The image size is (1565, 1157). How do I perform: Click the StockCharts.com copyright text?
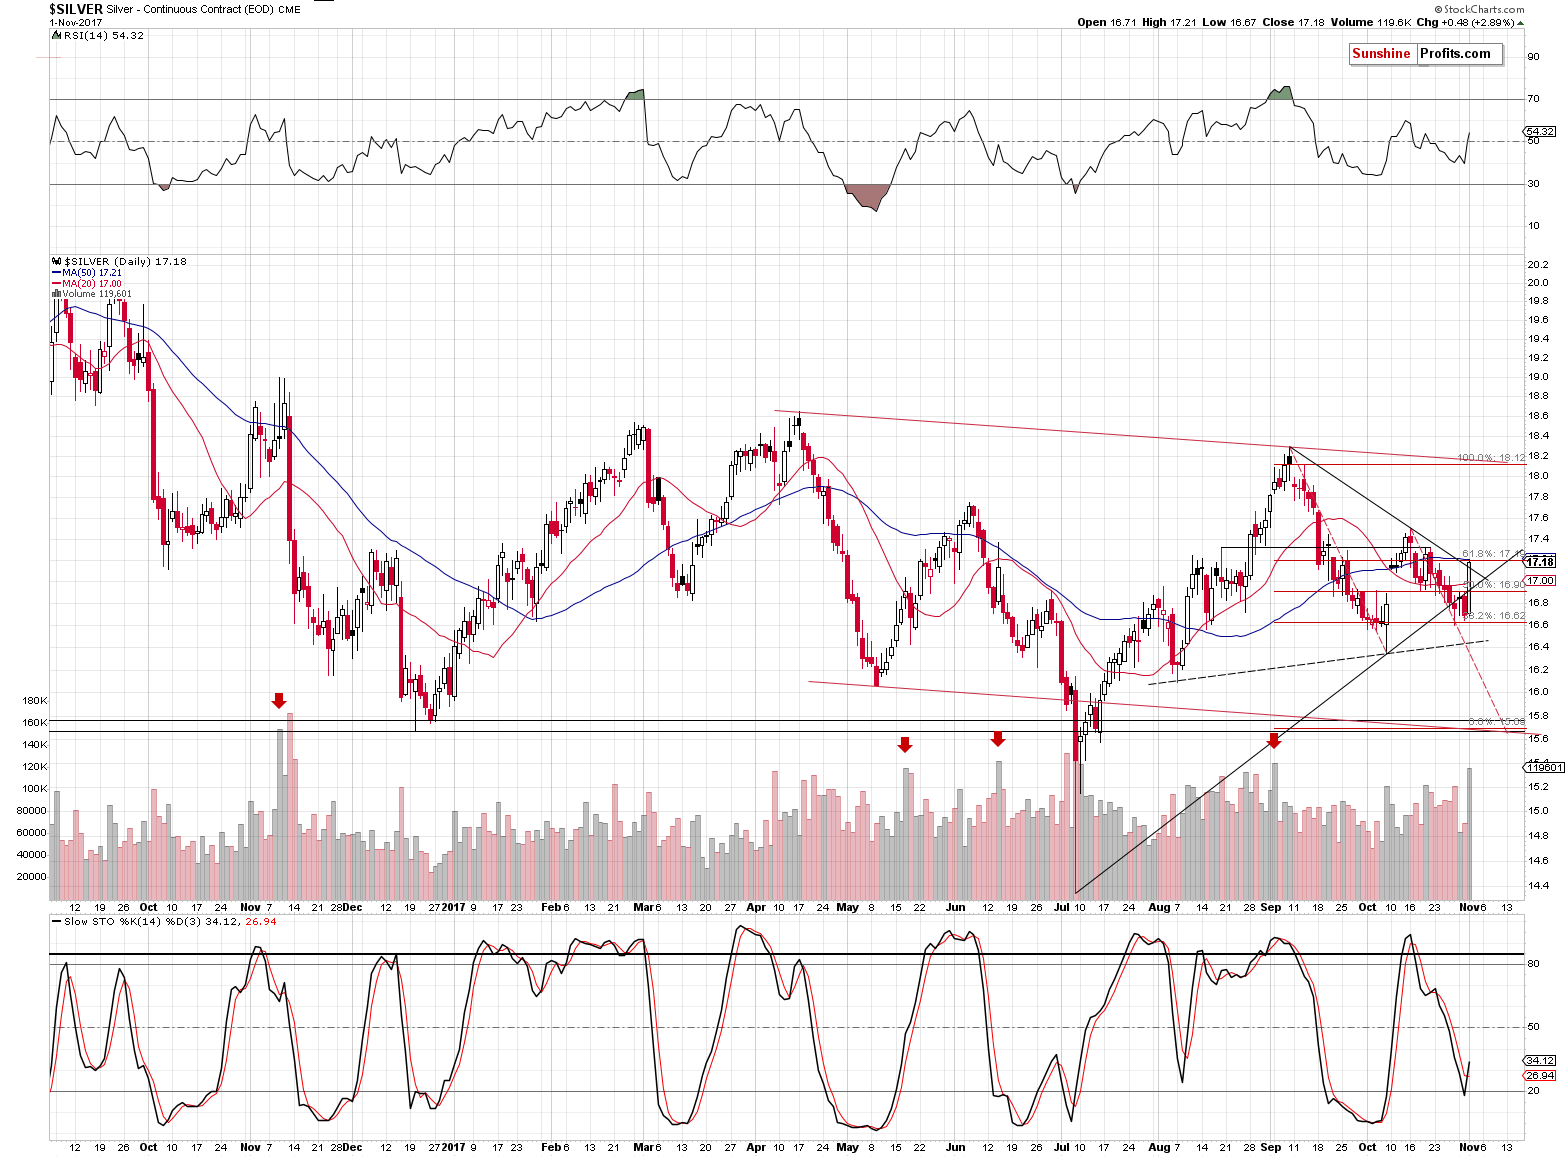[1480, 9]
